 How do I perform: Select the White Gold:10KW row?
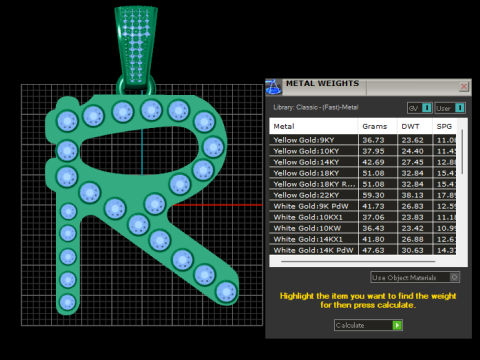[363, 228]
